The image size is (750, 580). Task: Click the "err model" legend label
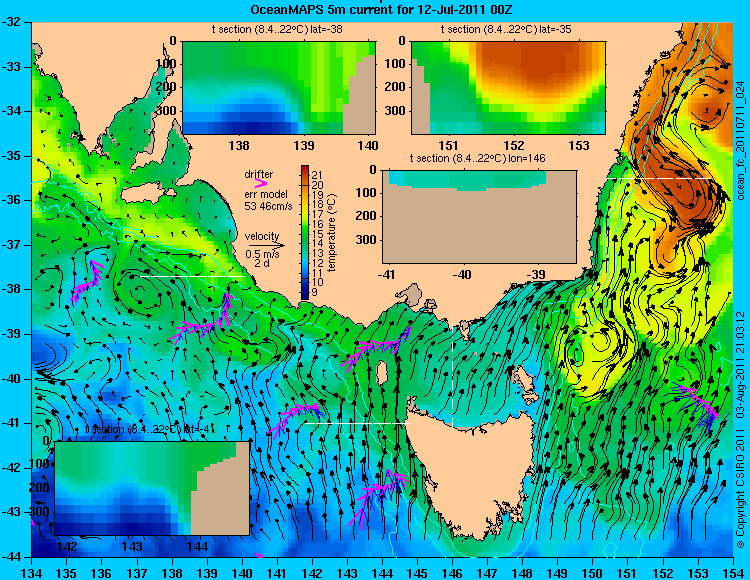point(266,194)
